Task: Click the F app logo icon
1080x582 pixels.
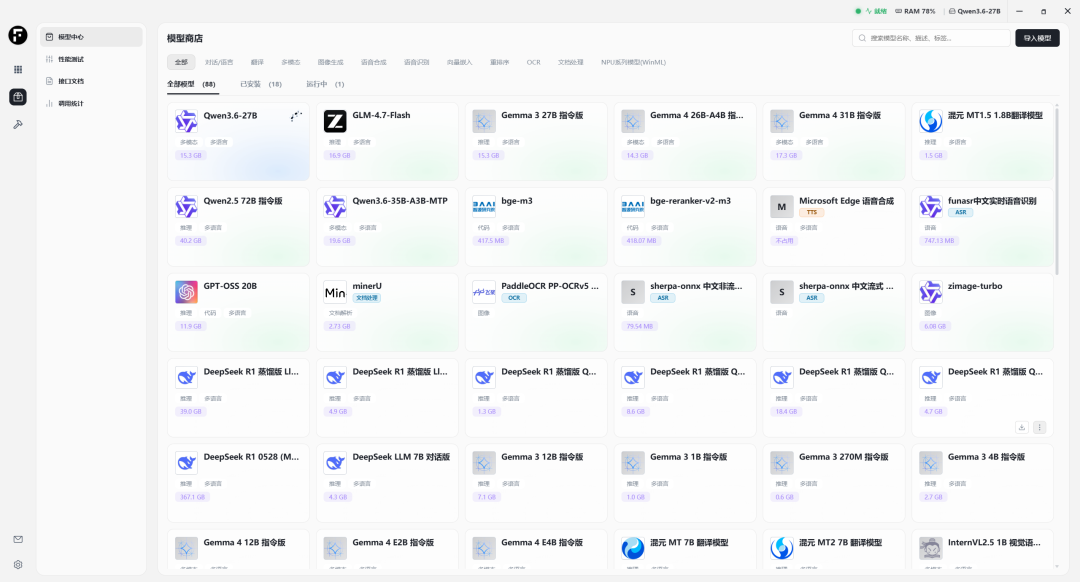Action: [x=18, y=35]
